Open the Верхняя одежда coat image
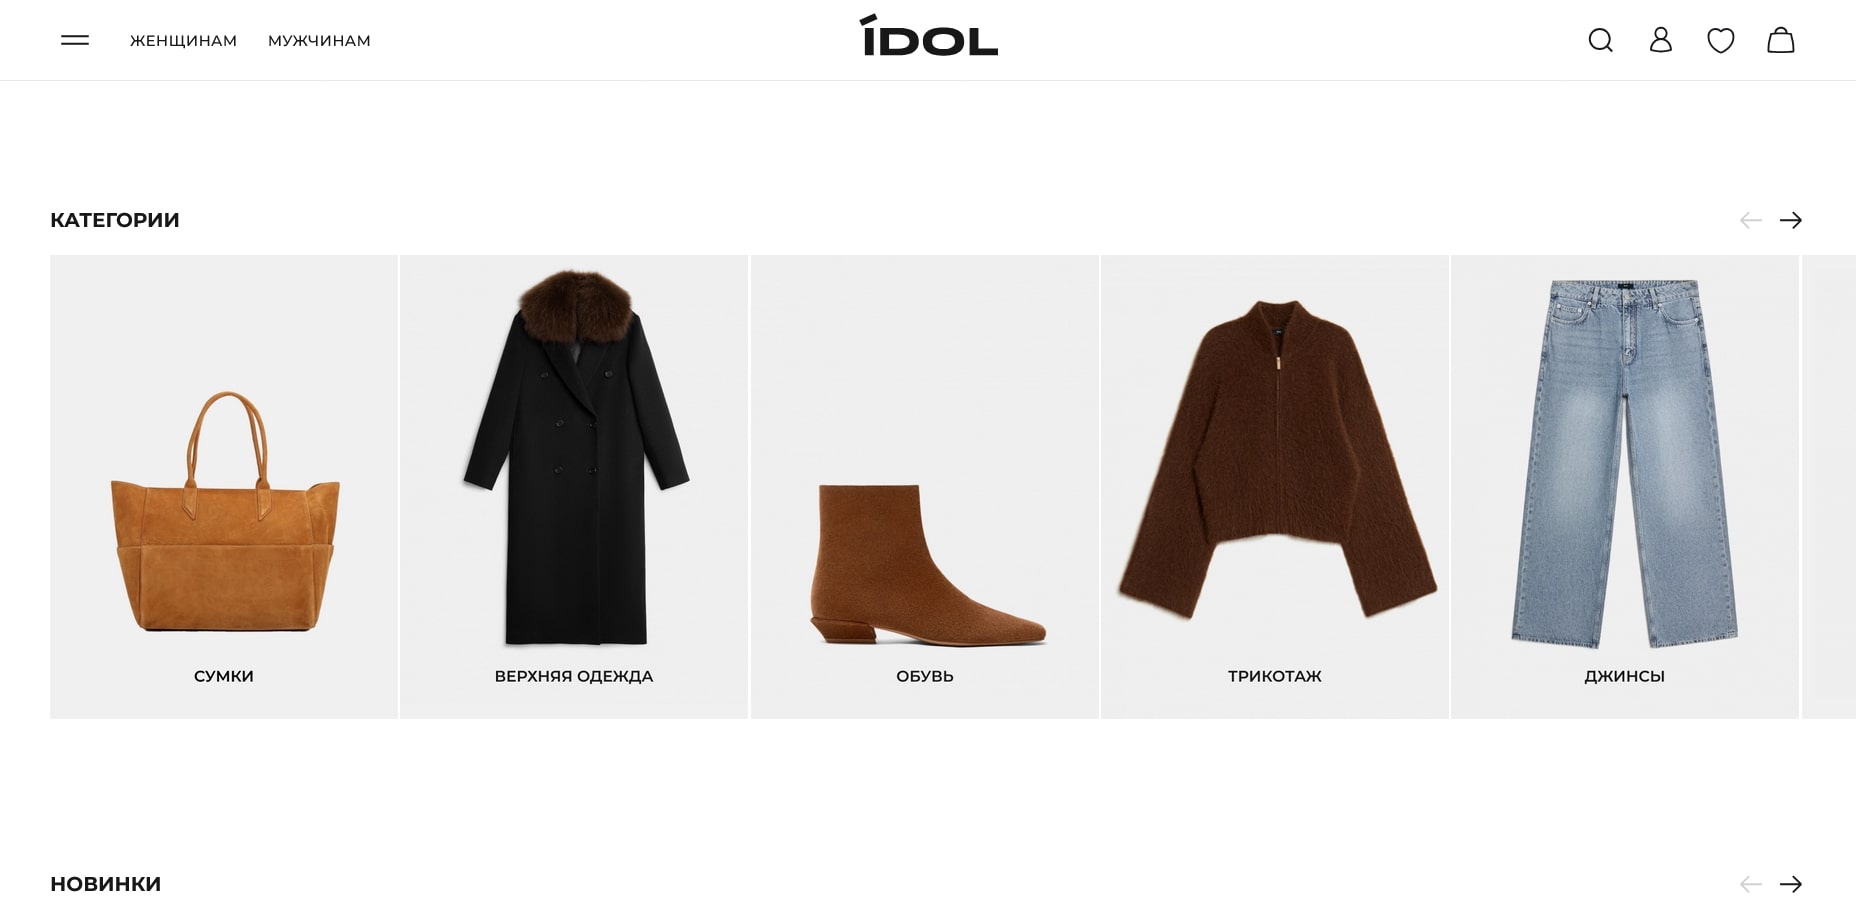 point(575,458)
